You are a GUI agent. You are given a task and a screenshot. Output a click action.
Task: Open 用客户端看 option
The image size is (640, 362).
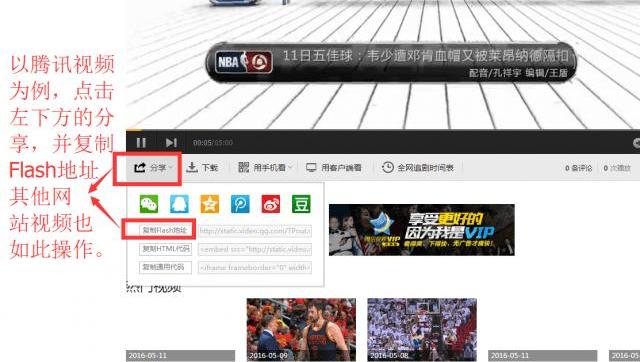[x=334, y=167]
